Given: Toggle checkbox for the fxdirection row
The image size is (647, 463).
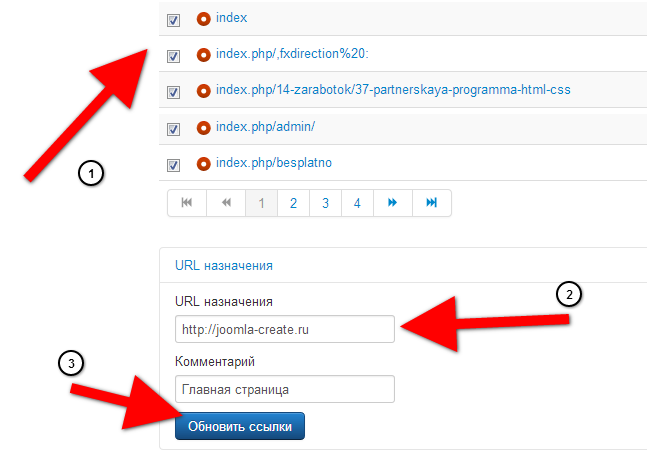Looking at the screenshot, I should point(174,56).
